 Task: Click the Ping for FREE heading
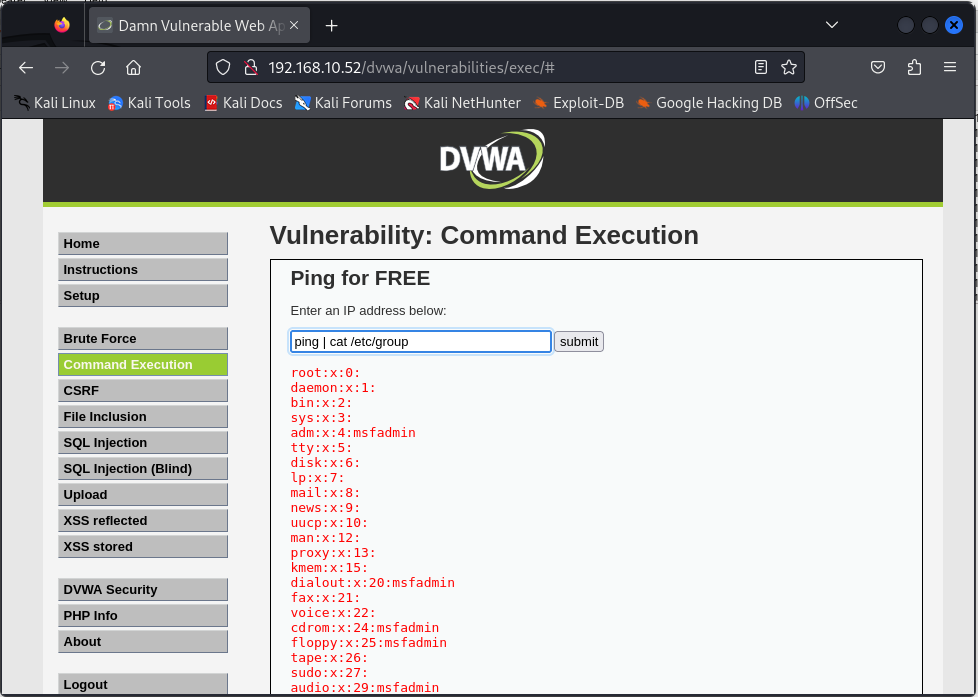(361, 278)
